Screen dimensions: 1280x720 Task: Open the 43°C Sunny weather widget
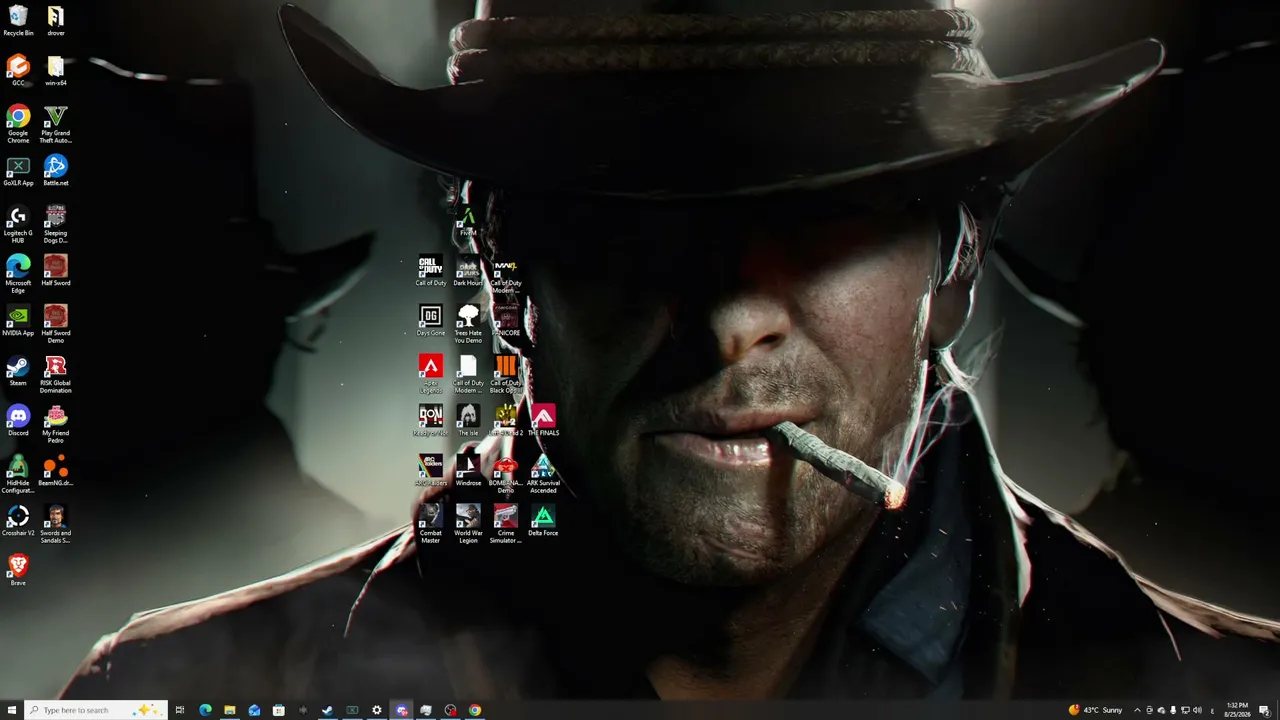1095,710
